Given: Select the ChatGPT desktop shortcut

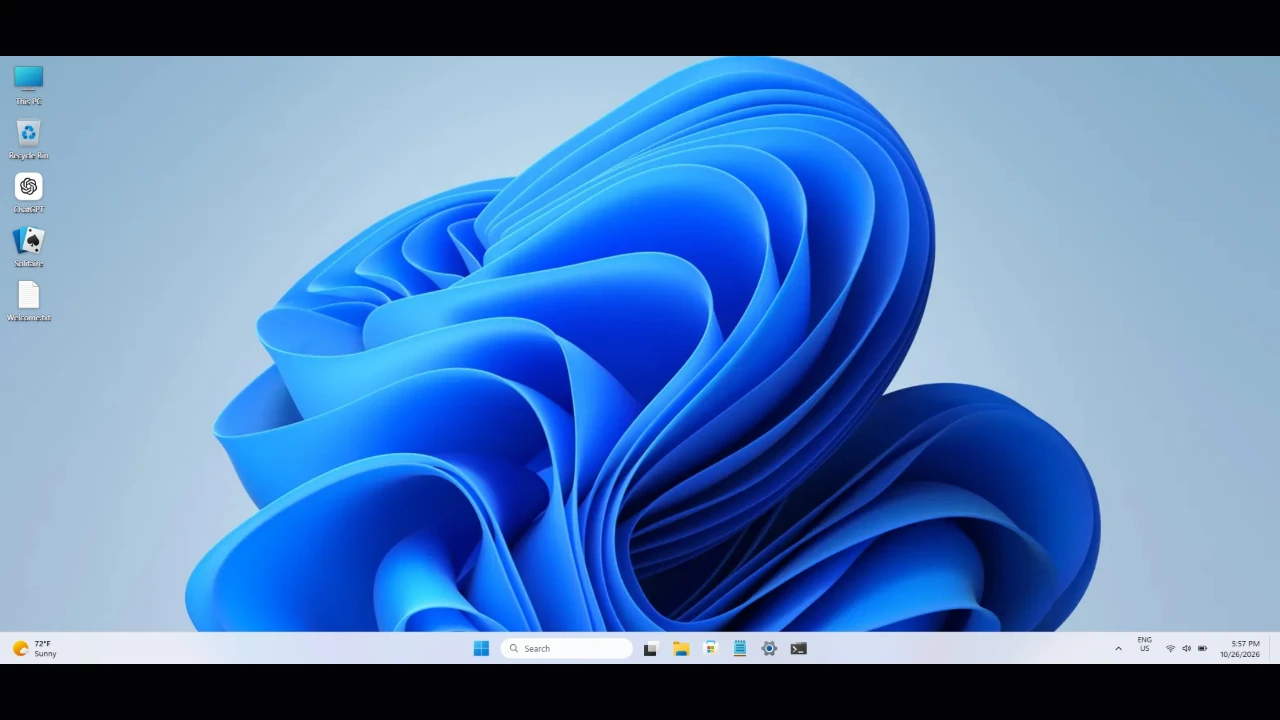Looking at the screenshot, I should 28,193.
